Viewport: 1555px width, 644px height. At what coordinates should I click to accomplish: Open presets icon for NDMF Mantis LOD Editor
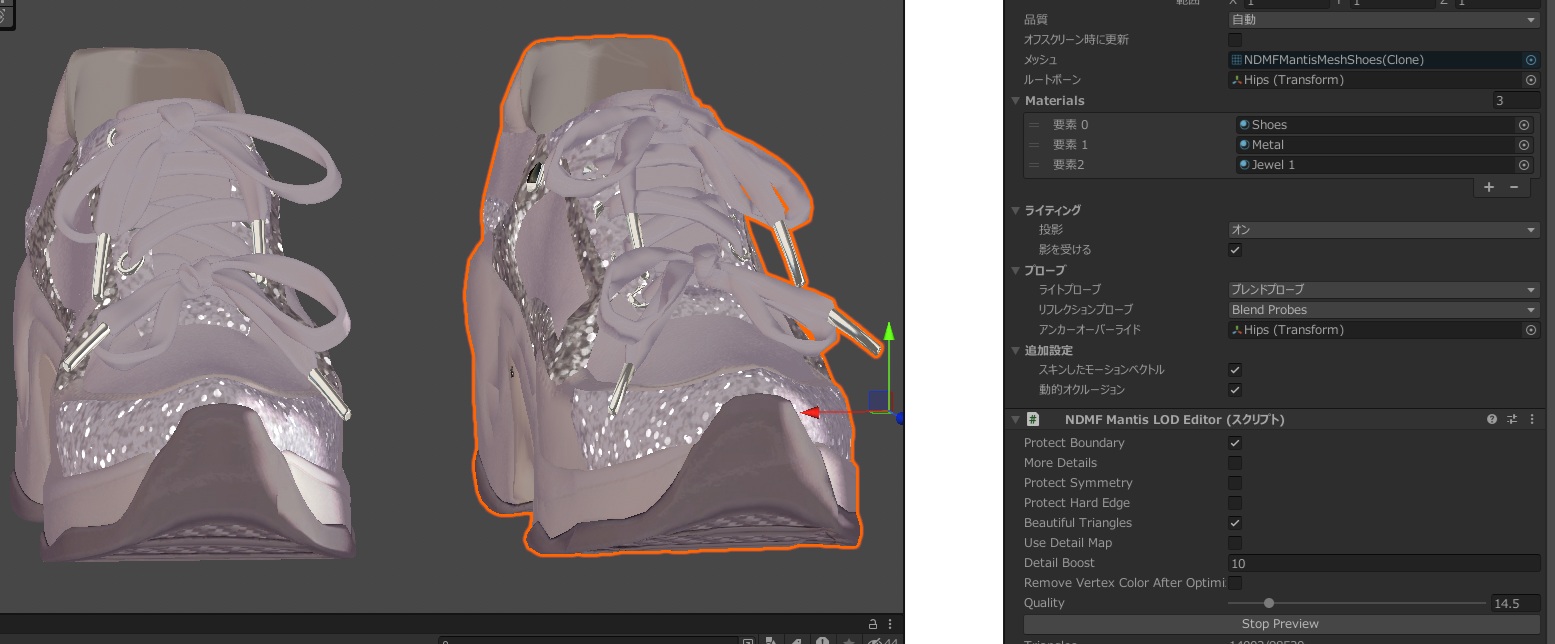pyautogui.click(x=1512, y=420)
